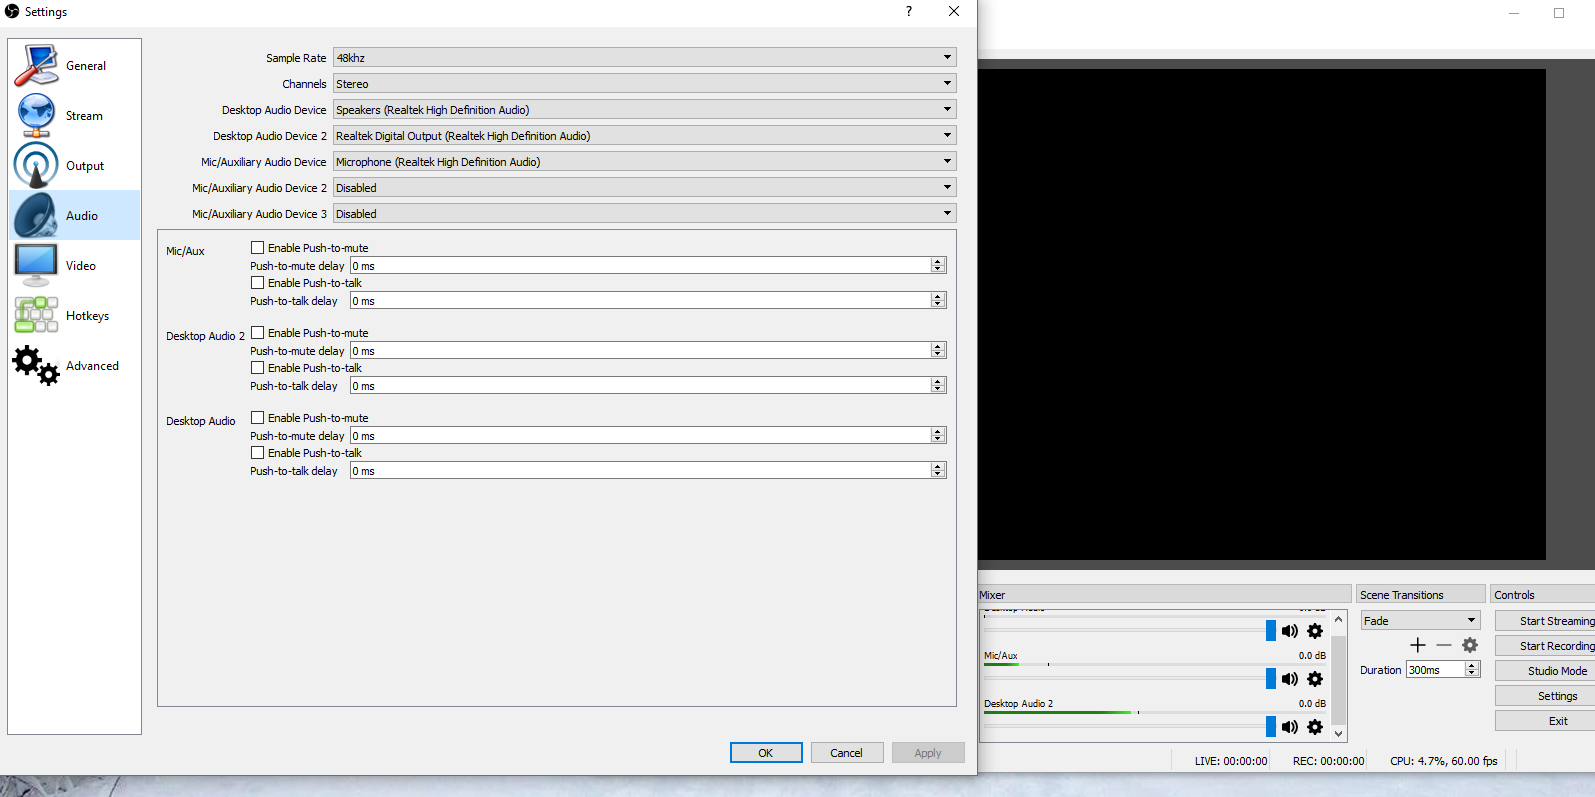Click the Exit button in Controls

(1545, 721)
